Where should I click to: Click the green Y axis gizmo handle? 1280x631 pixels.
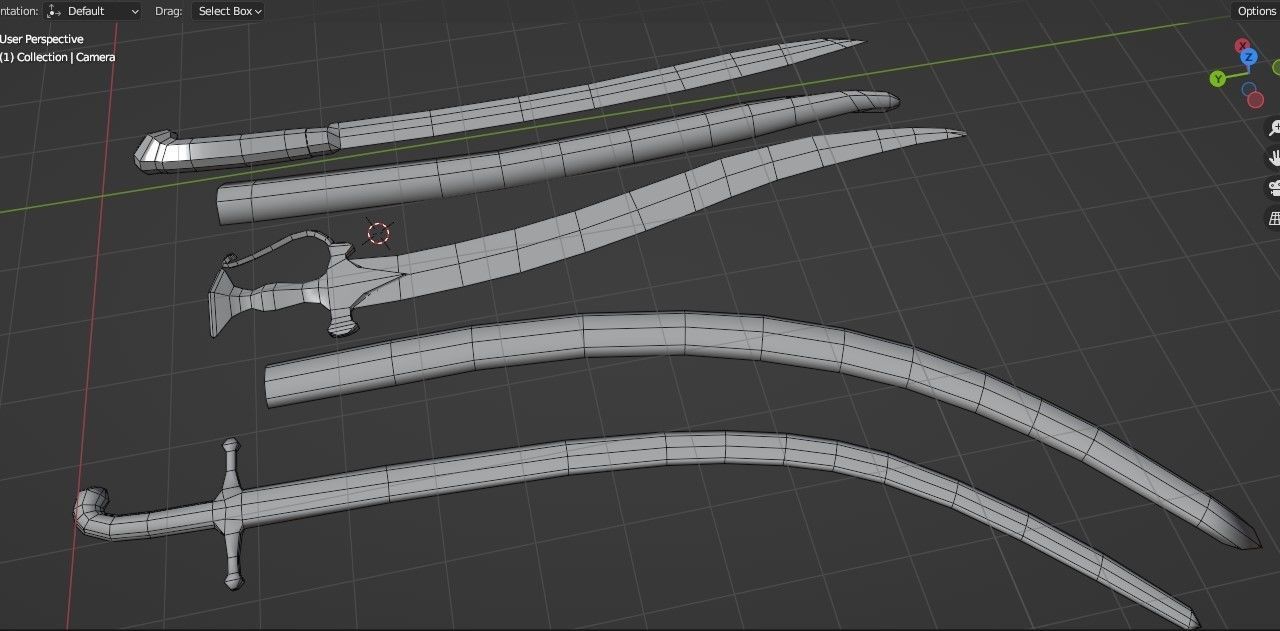tap(1217, 79)
